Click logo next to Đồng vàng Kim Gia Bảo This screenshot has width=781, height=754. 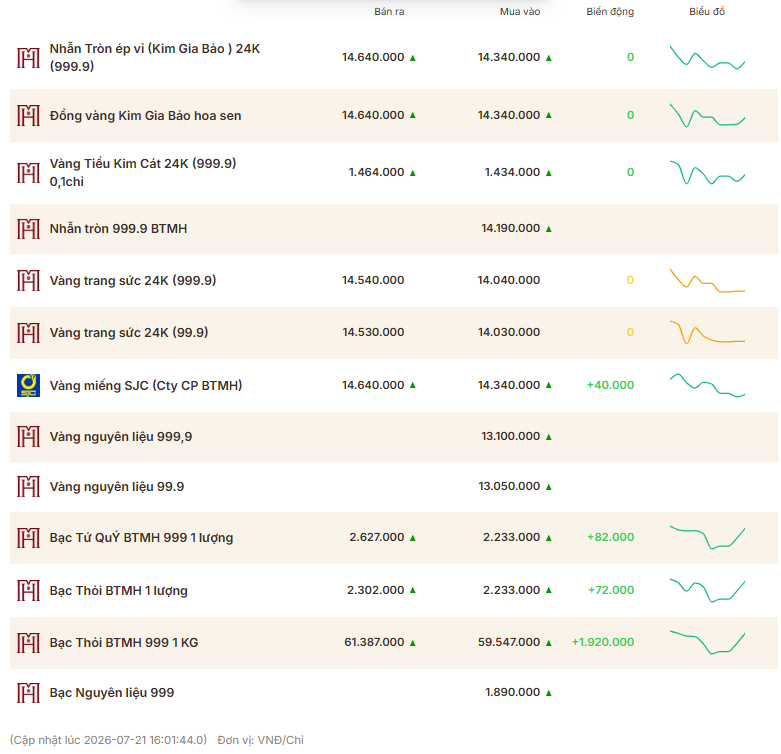[x=28, y=116]
